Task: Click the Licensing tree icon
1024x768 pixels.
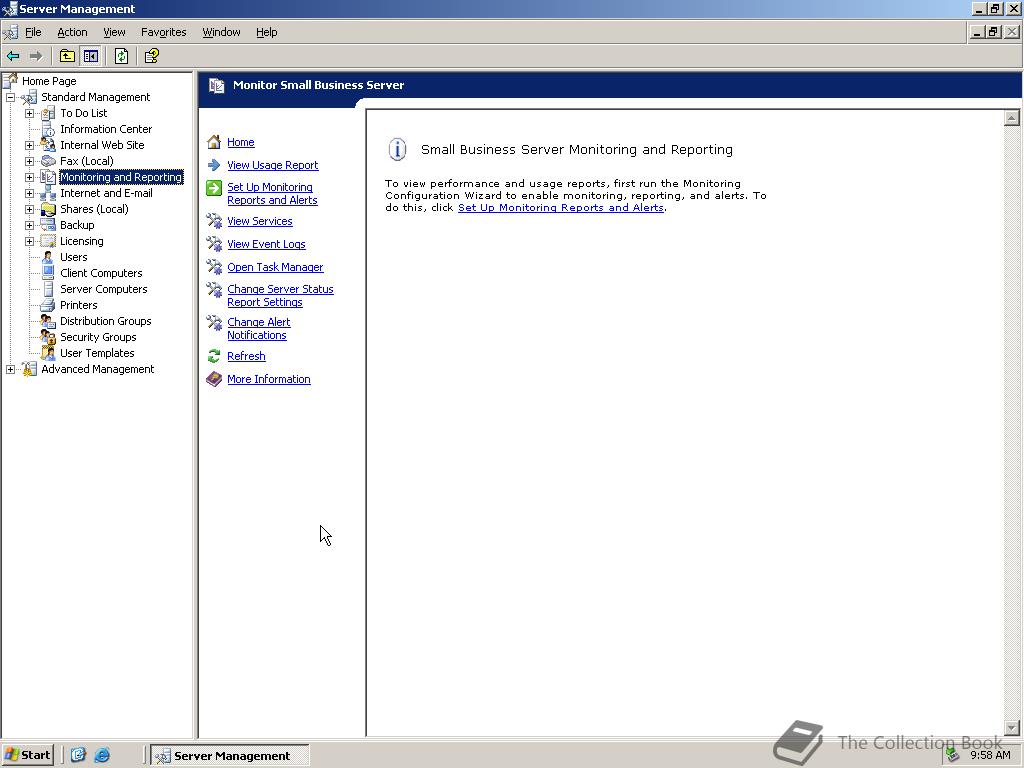Action: (48, 241)
